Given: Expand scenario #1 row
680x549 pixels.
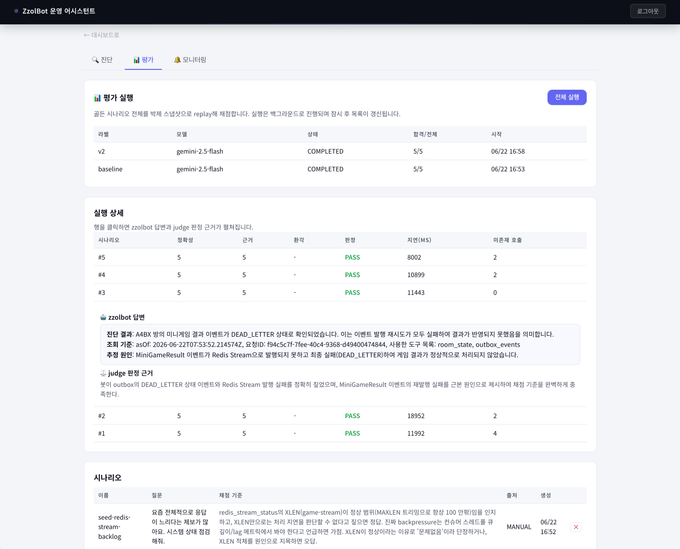Looking at the screenshot, I should (x=340, y=433).
